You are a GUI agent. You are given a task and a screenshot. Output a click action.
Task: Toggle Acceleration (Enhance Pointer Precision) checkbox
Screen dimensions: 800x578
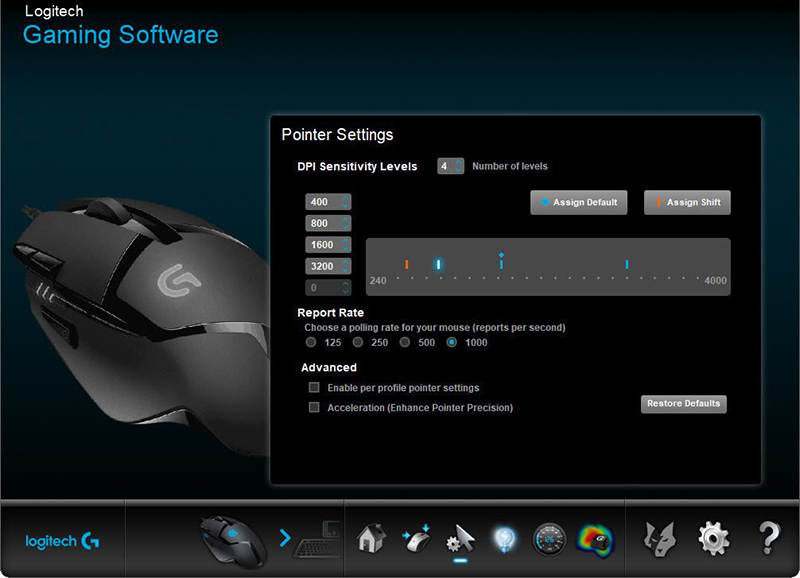[x=314, y=408]
